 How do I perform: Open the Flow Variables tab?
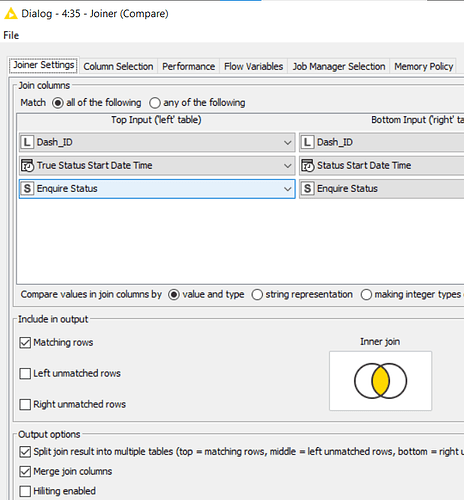[253, 66]
